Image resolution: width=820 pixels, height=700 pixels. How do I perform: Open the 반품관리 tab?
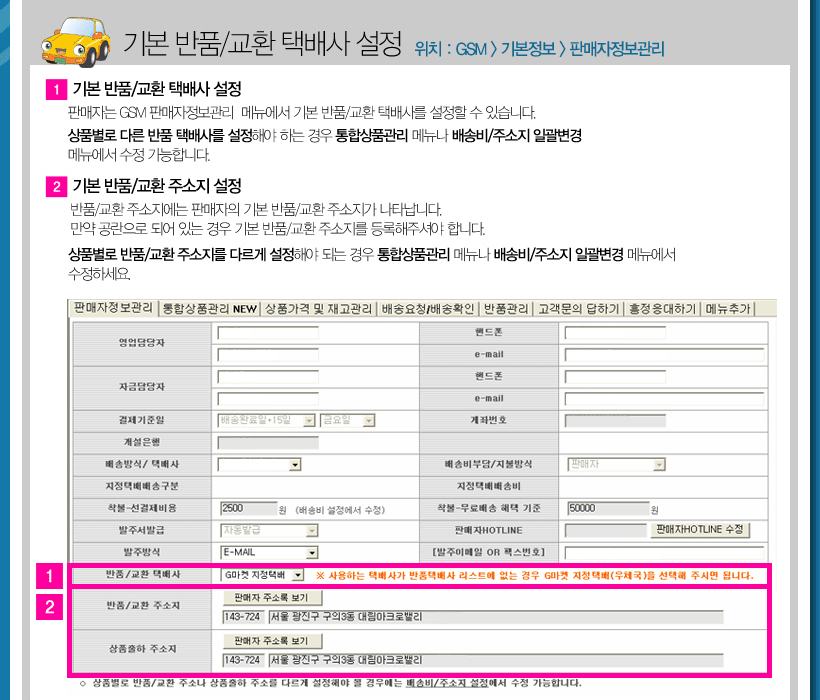coord(506,309)
